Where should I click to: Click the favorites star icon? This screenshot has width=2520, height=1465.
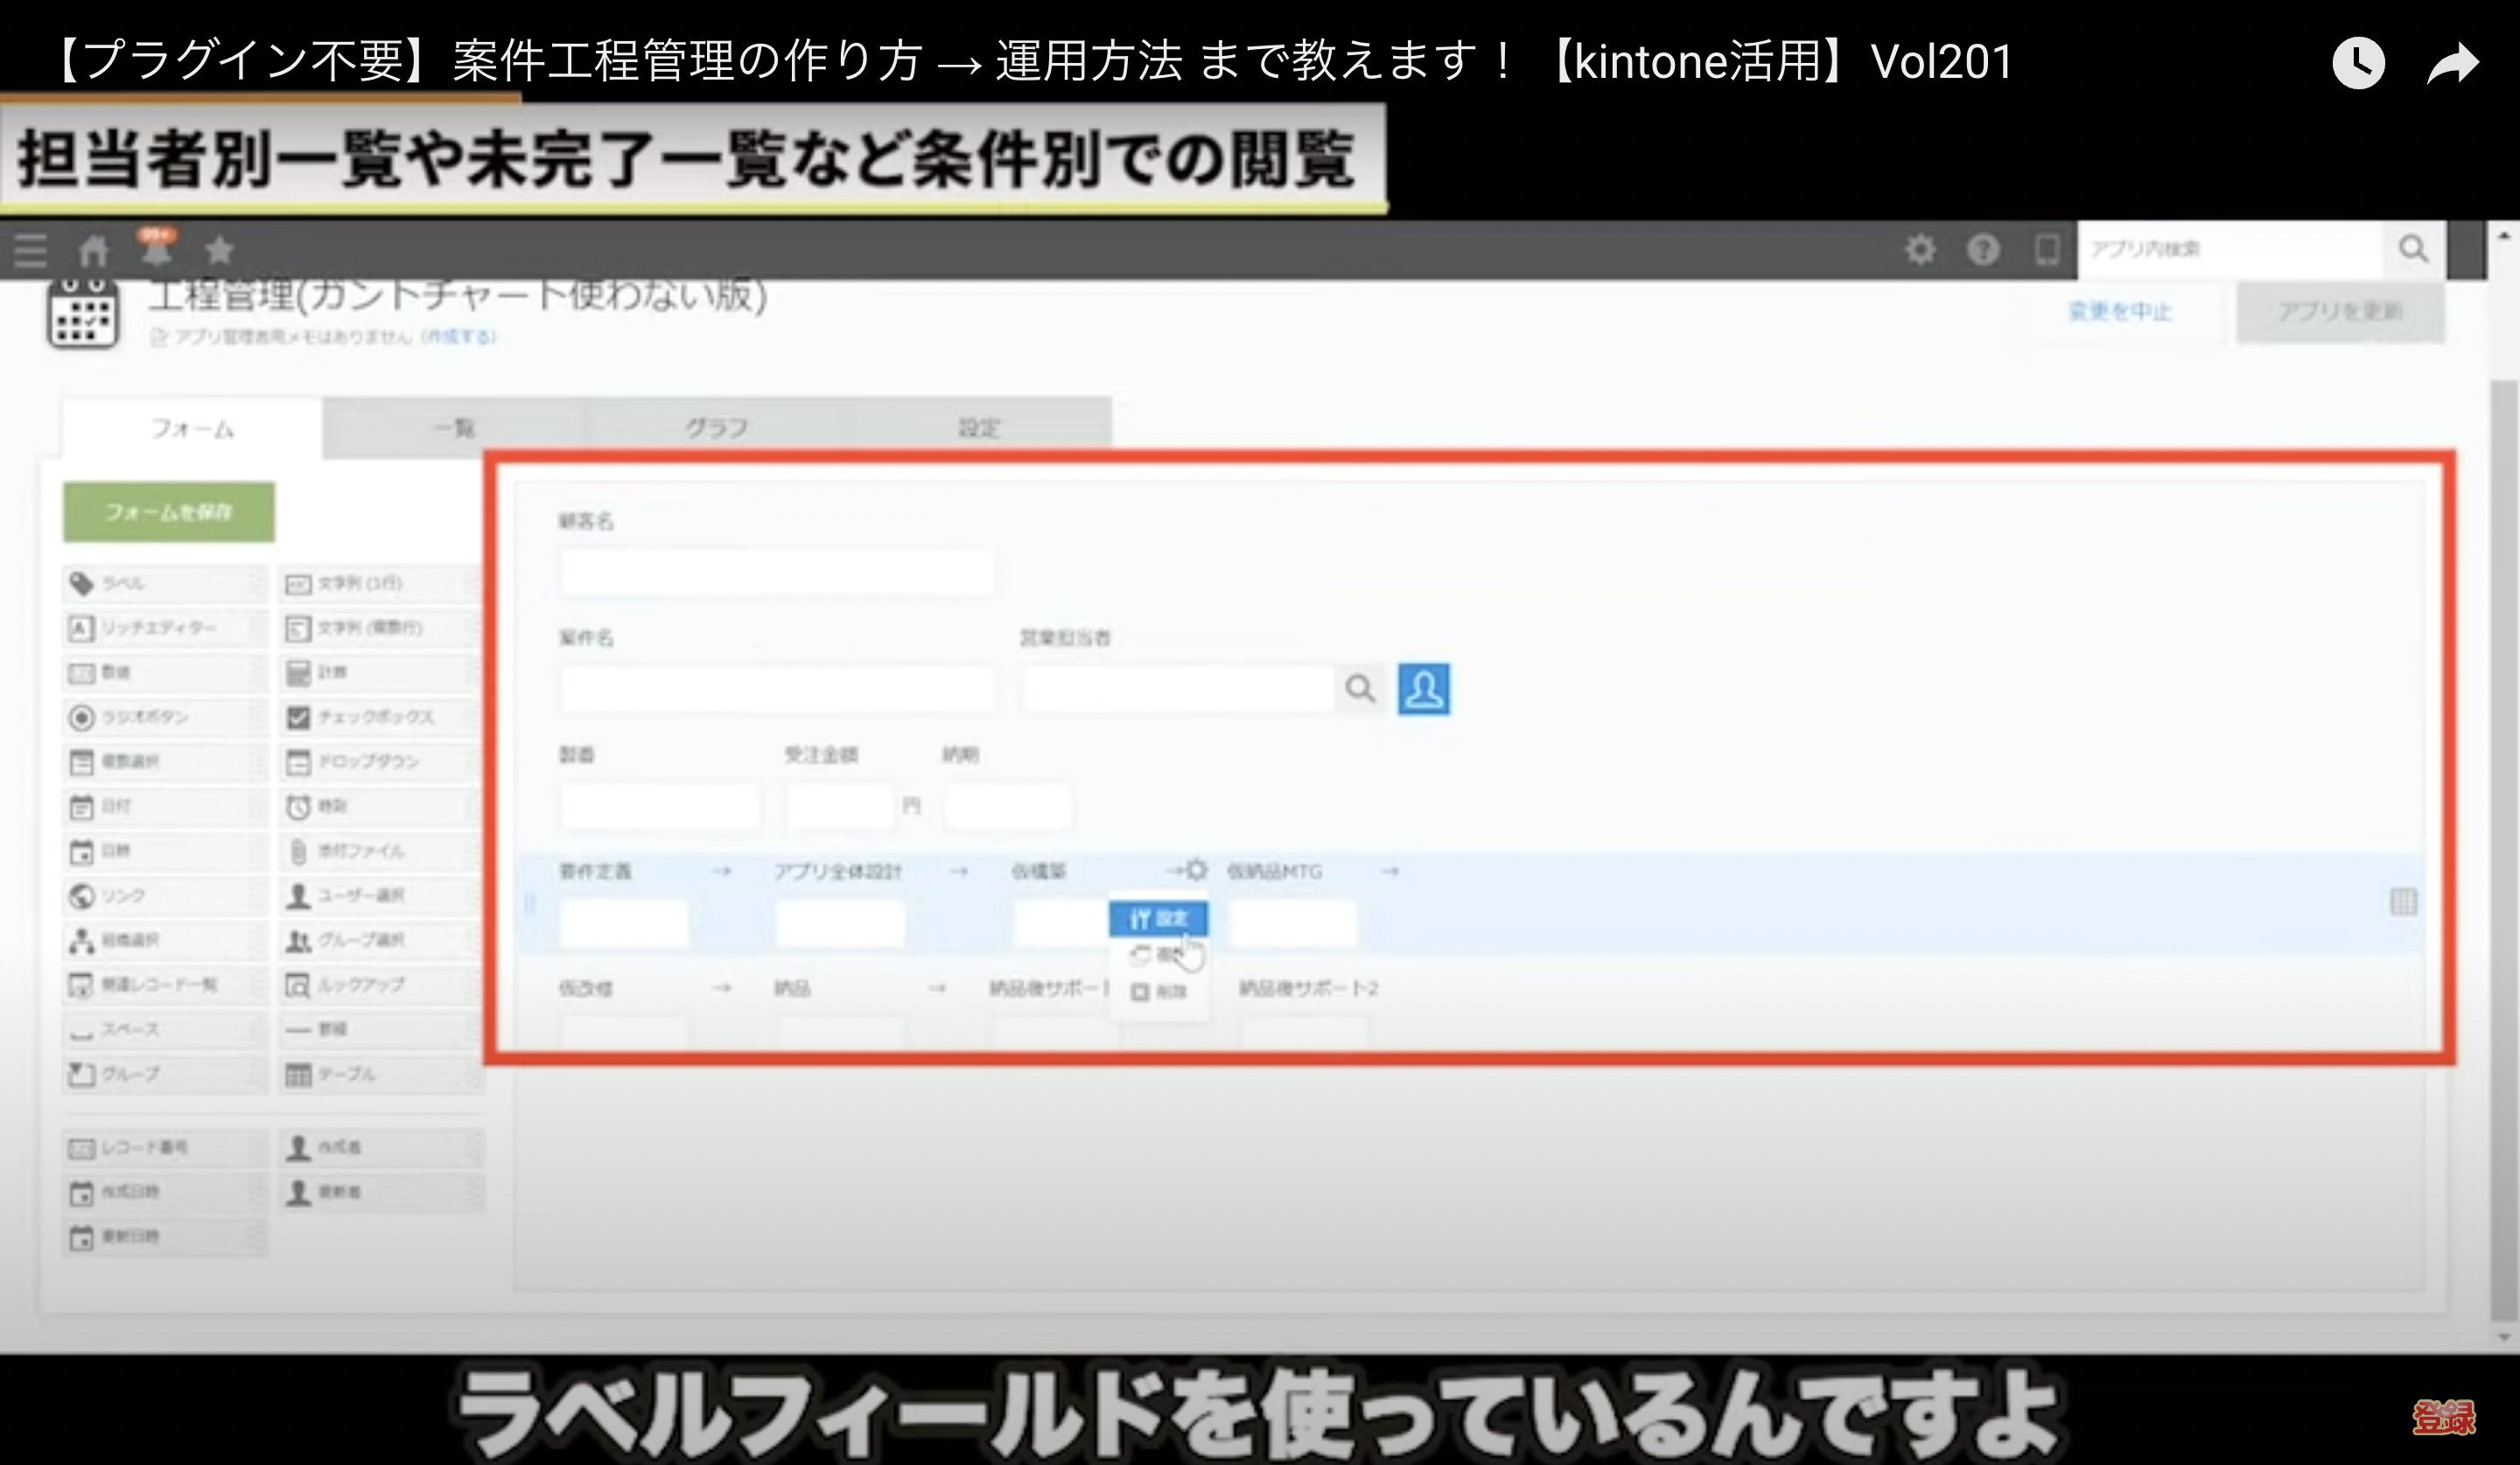219,250
